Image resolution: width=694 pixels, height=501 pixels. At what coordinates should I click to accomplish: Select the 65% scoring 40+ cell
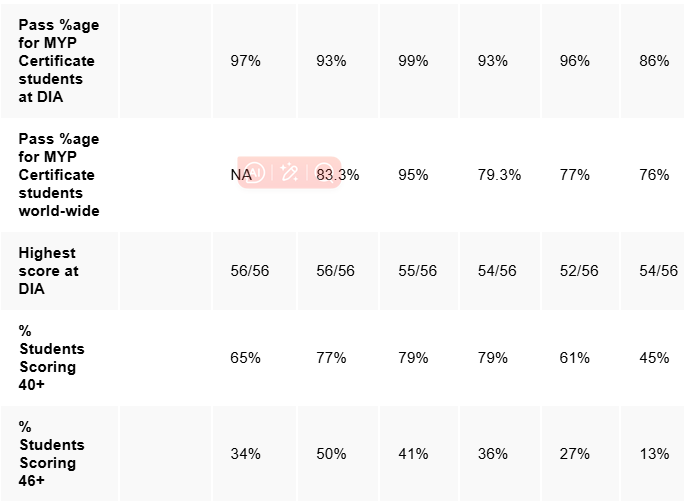[245, 358]
